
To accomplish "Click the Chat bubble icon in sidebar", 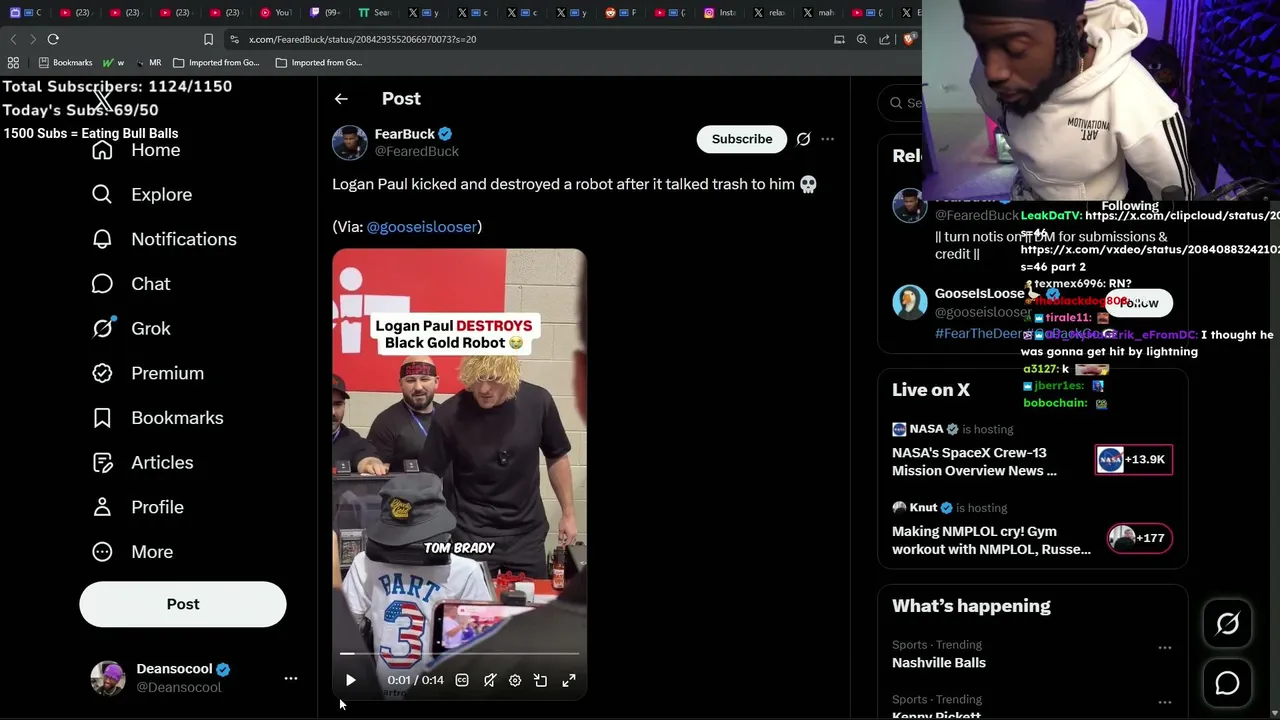I will pyautogui.click(x=102, y=284).
